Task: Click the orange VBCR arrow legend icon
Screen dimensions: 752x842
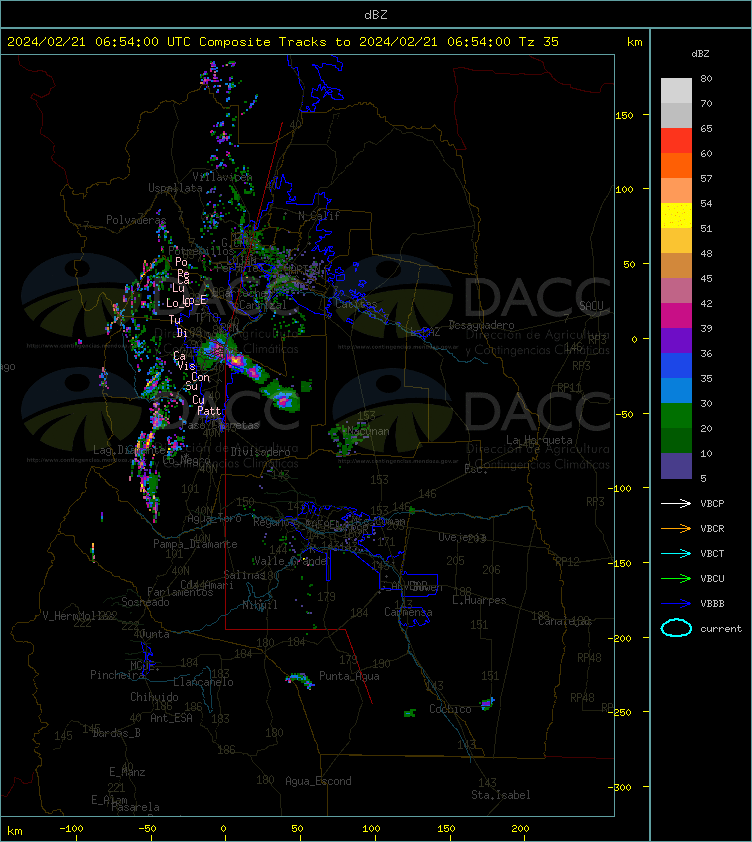Action: 676,528
